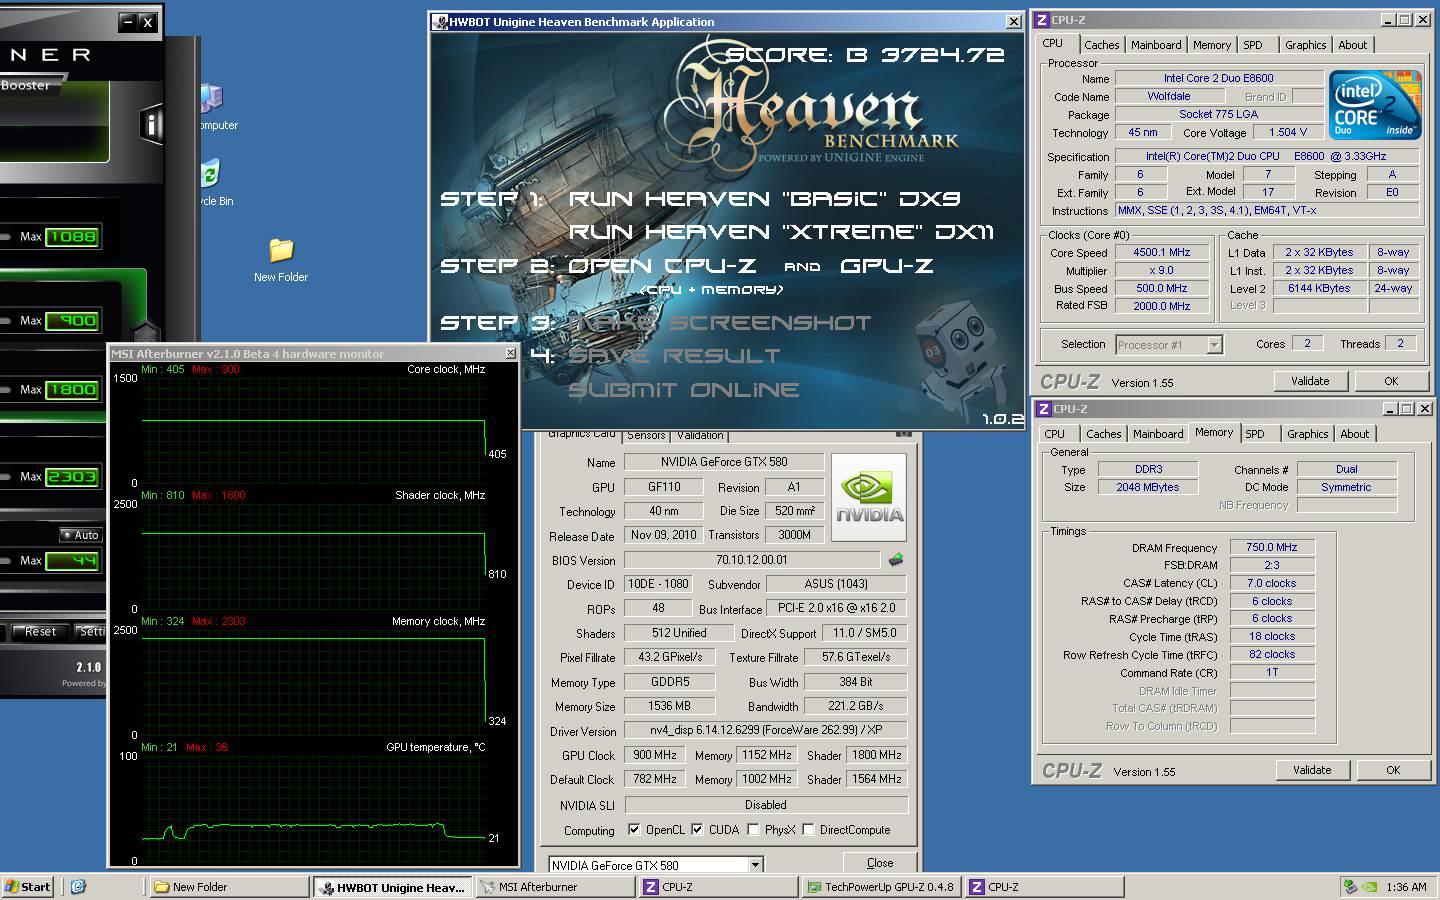Click 4500.1 MHz core speed value
This screenshot has height=900, width=1440.
[x=1161, y=253]
